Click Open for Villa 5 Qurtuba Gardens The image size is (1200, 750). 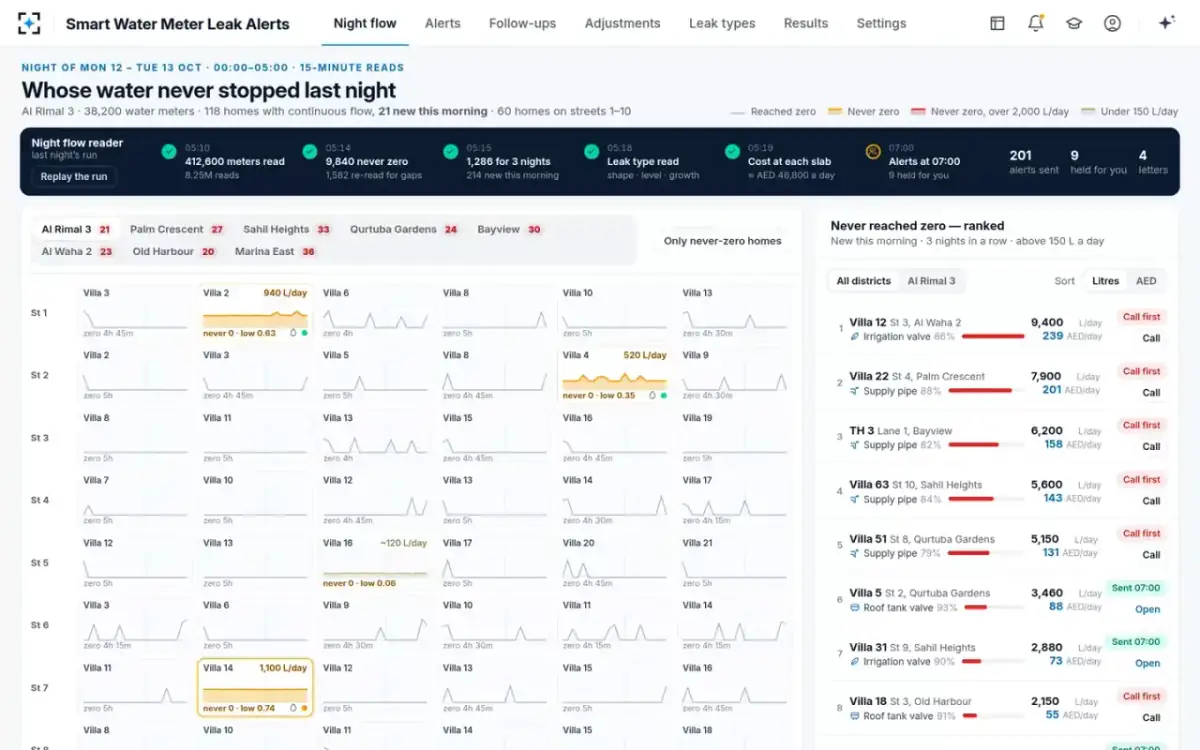point(1147,609)
